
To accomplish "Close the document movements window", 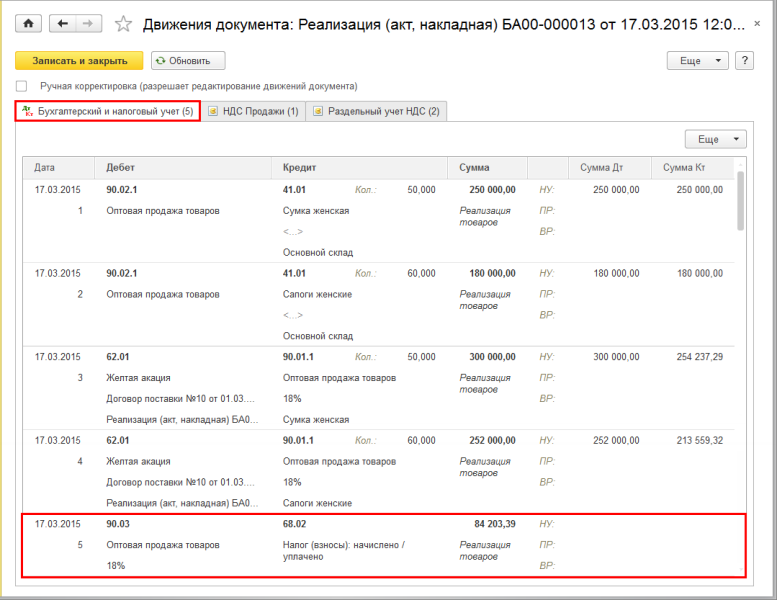I will coord(757,23).
